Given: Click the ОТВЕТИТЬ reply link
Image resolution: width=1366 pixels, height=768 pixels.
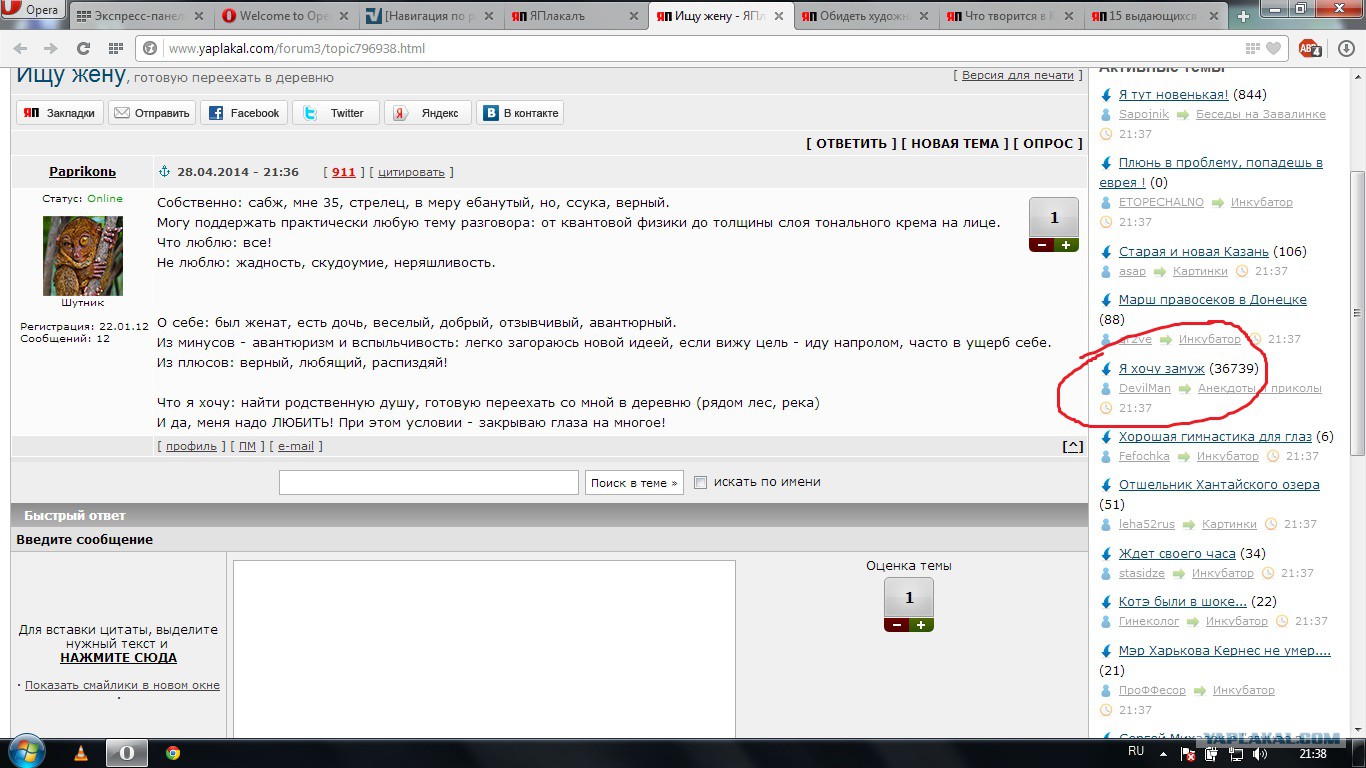Looking at the screenshot, I should point(851,143).
